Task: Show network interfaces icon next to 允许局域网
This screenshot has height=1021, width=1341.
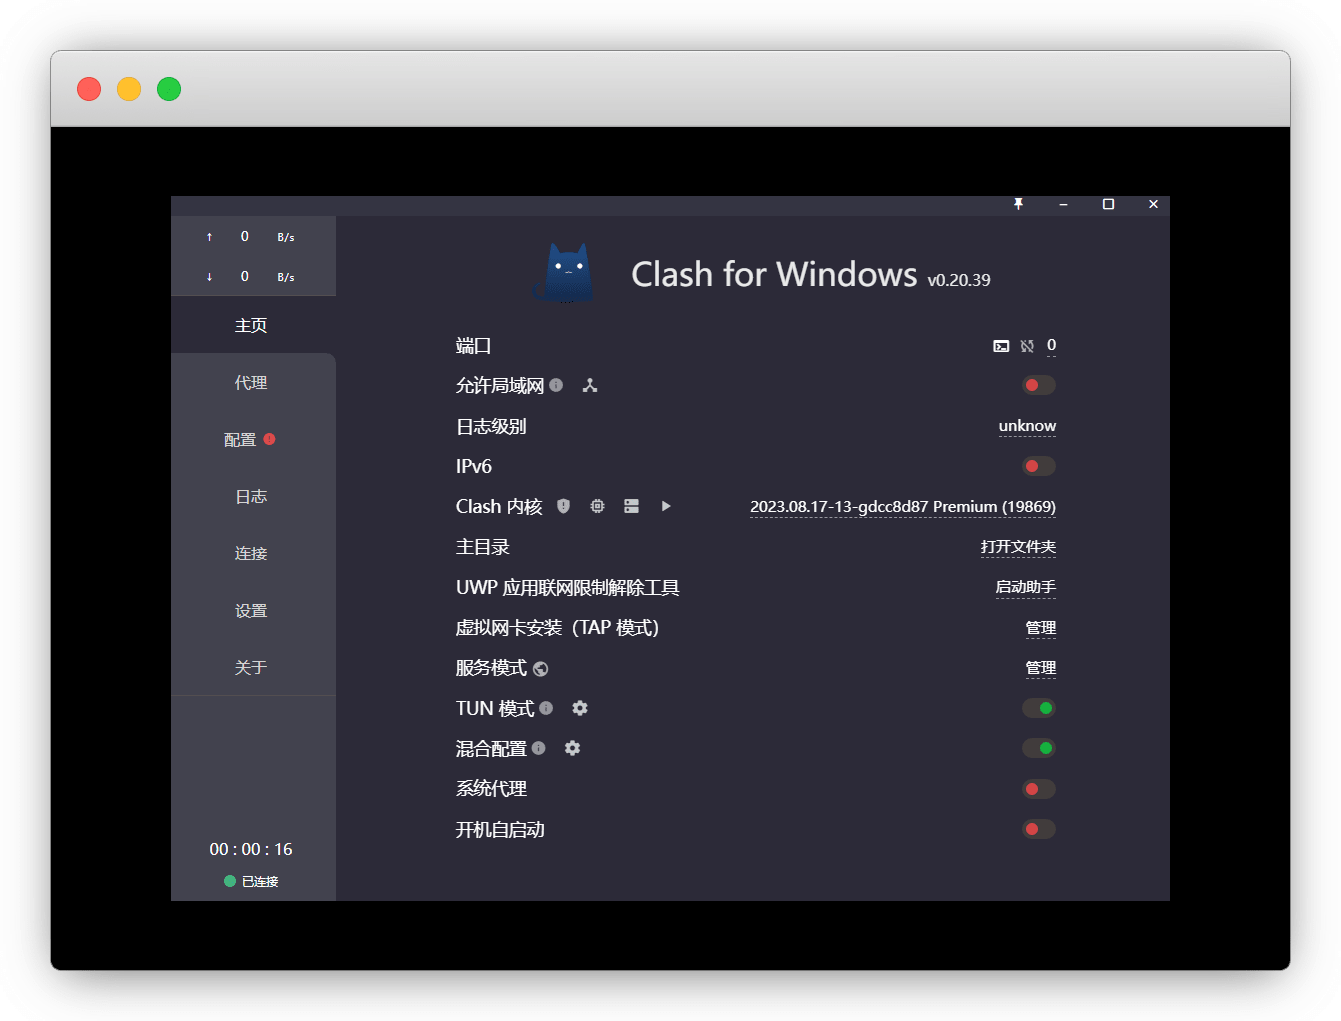Action: (590, 385)
